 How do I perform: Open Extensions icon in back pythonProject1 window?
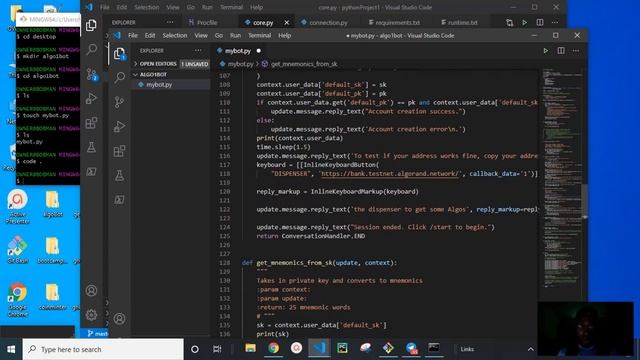click(x=91, y=123)
